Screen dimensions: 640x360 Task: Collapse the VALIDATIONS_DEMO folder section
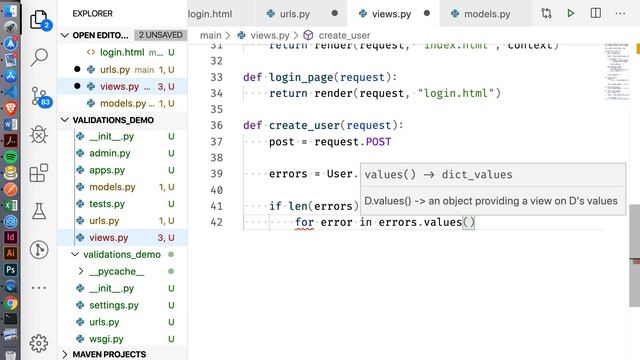point(64,120)
